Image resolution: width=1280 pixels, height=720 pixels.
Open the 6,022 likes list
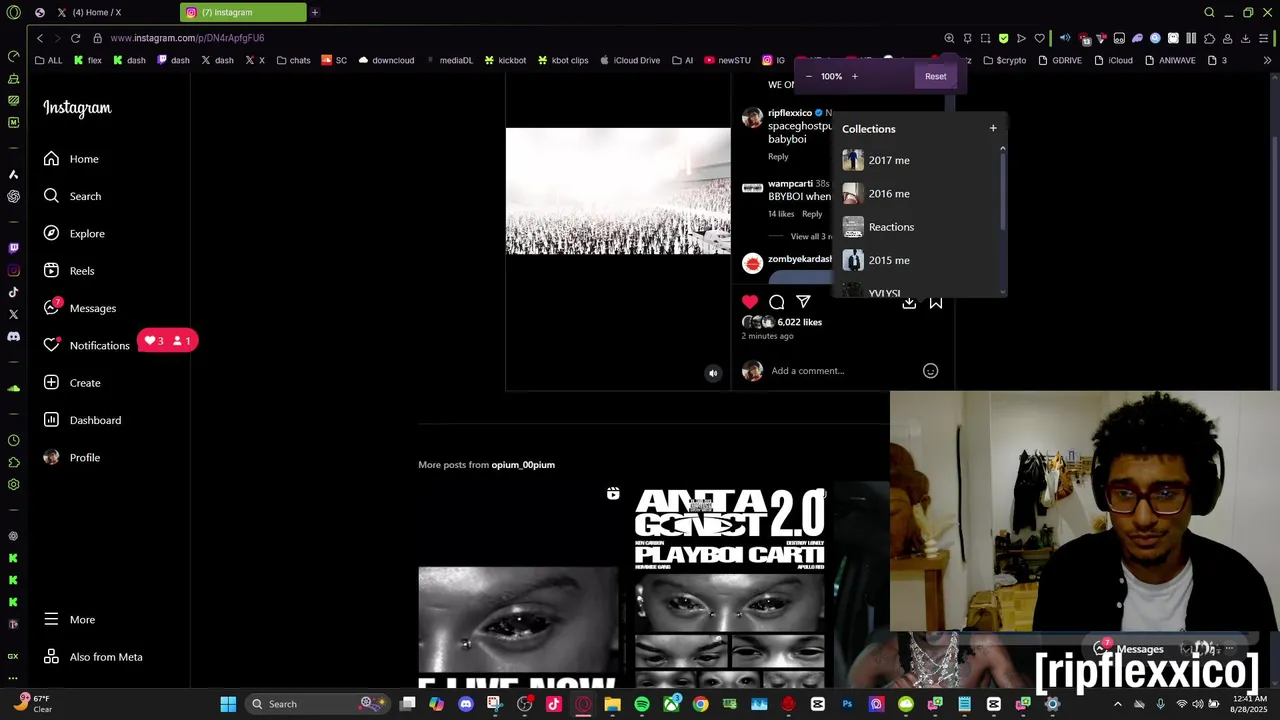coord(799,322)
